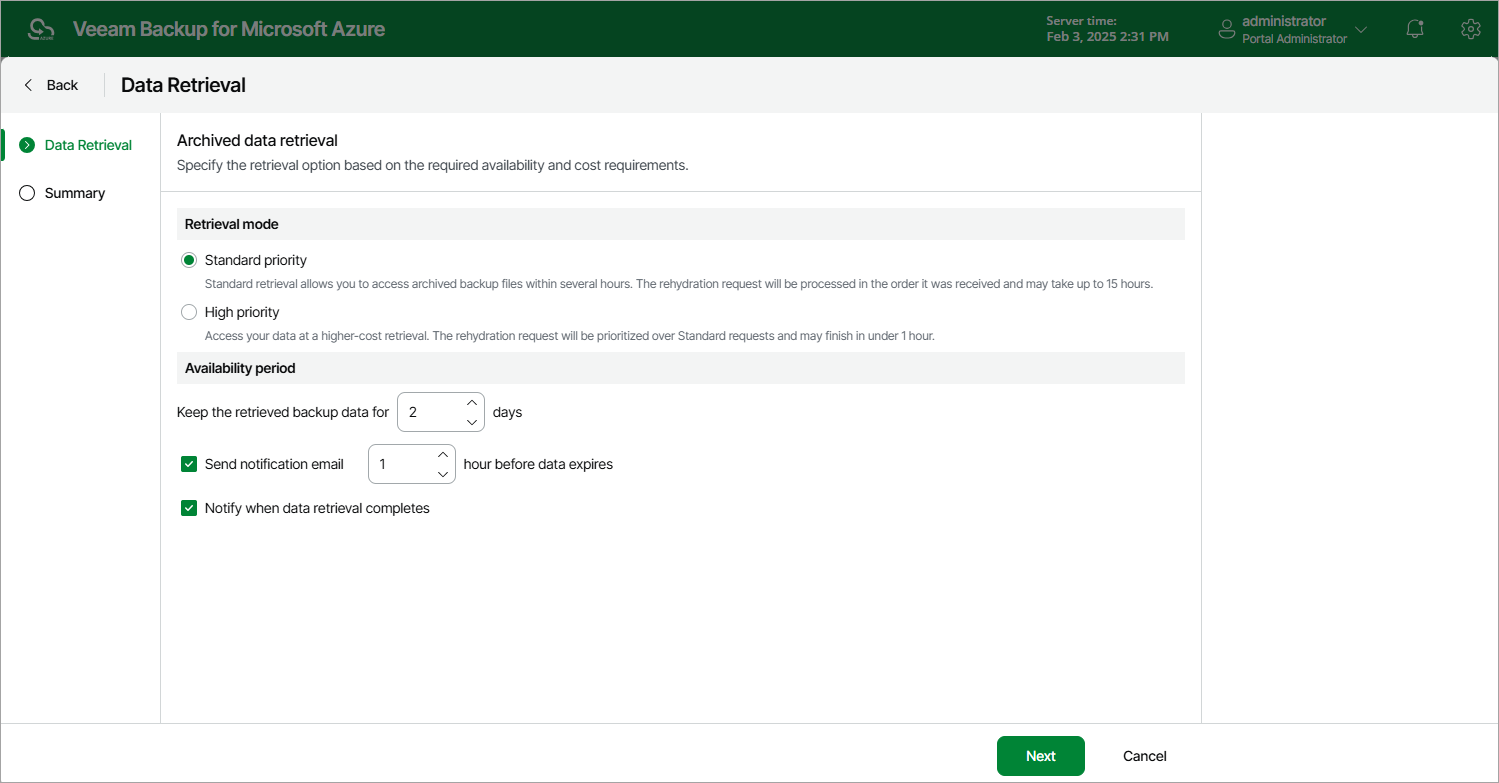Toggle Notify when data retrieval completes checkbox
The width and height of the screenshot is (1499, 783).
click(189, 508)
